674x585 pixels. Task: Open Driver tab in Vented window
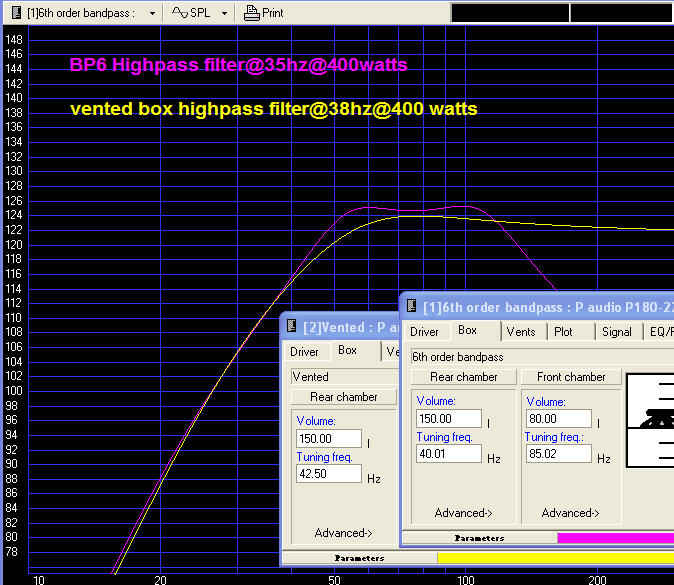[304, 352]
